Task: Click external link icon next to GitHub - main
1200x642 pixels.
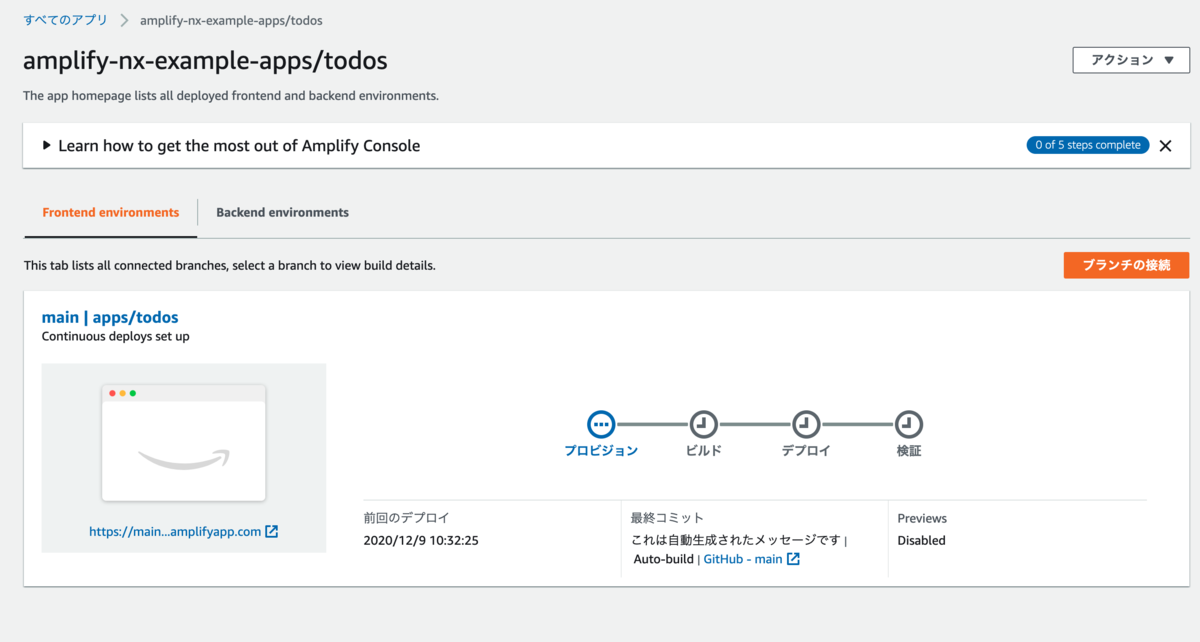Action: coord(793,559)
